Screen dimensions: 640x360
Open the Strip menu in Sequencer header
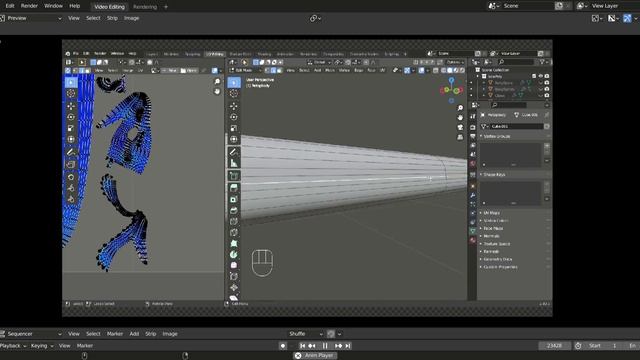[151, 334]
